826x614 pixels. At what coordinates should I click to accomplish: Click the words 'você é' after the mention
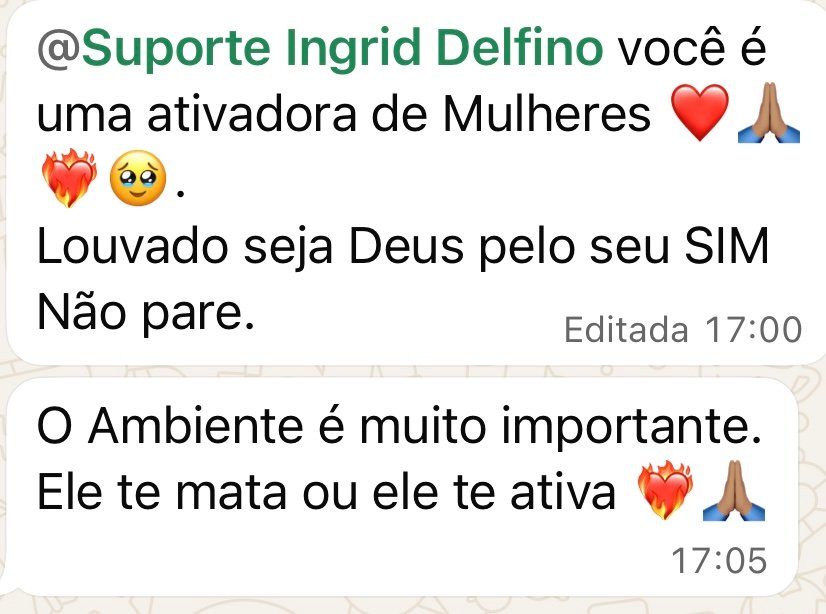[x=692, y=48]
